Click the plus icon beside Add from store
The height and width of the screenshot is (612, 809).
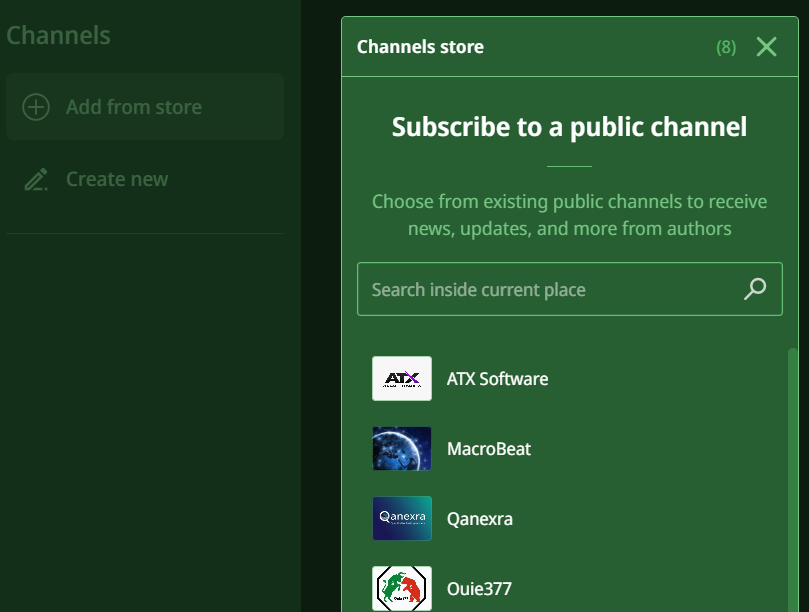coord(36,107)
